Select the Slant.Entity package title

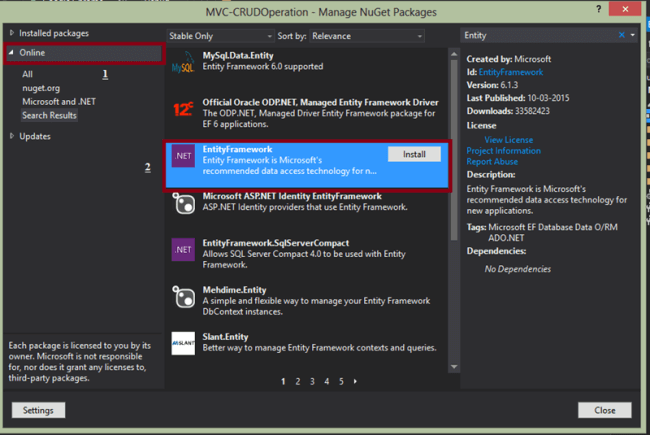click(x=225, y=337)
